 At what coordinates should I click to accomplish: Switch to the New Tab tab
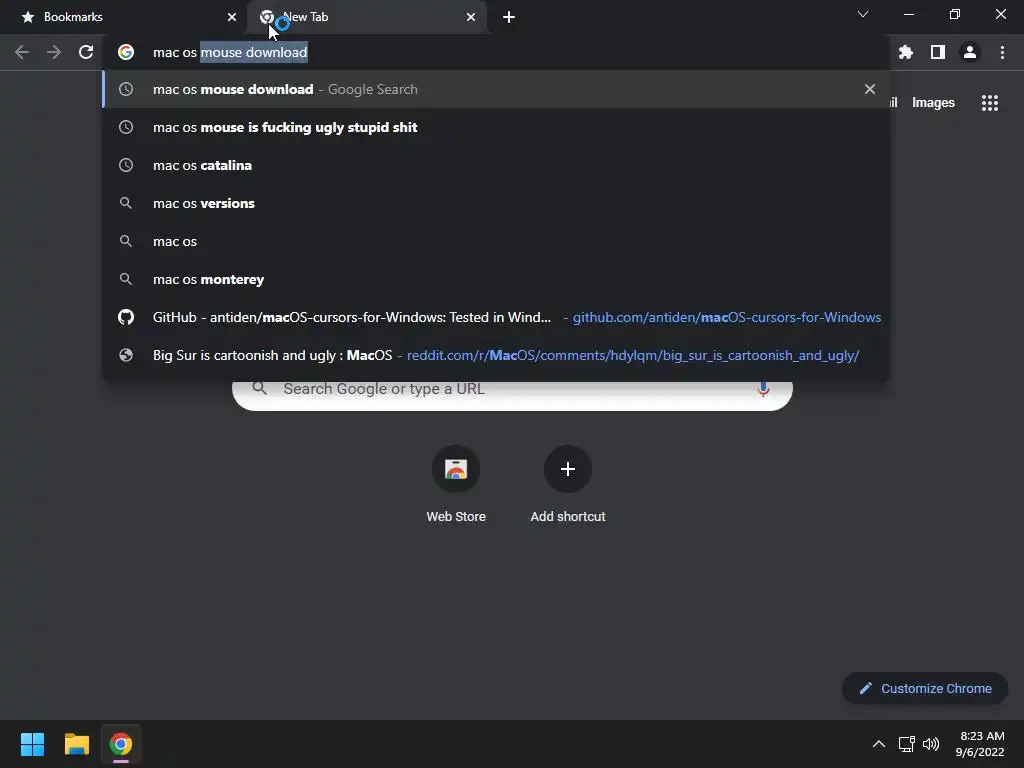(x=366, y=17)
